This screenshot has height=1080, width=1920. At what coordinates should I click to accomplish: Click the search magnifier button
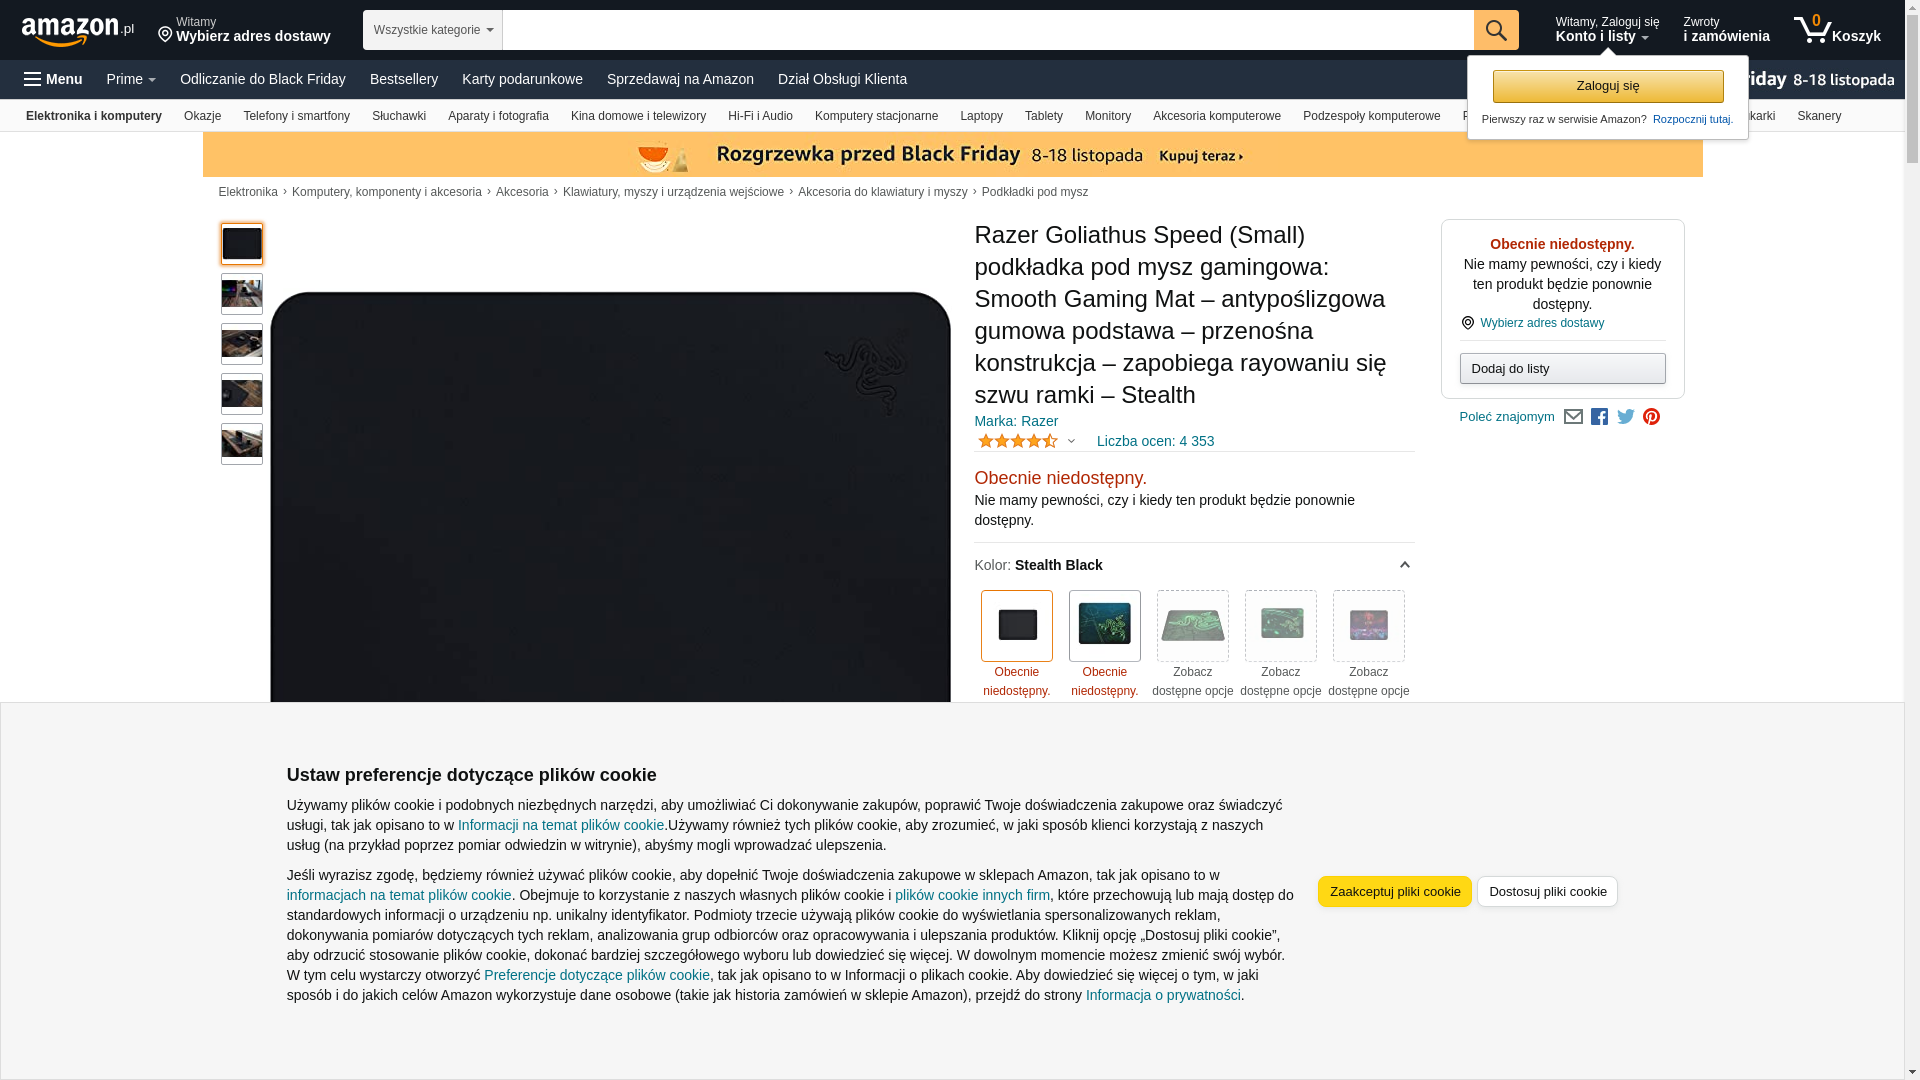pyautogui.click(x=1496, y=30)
